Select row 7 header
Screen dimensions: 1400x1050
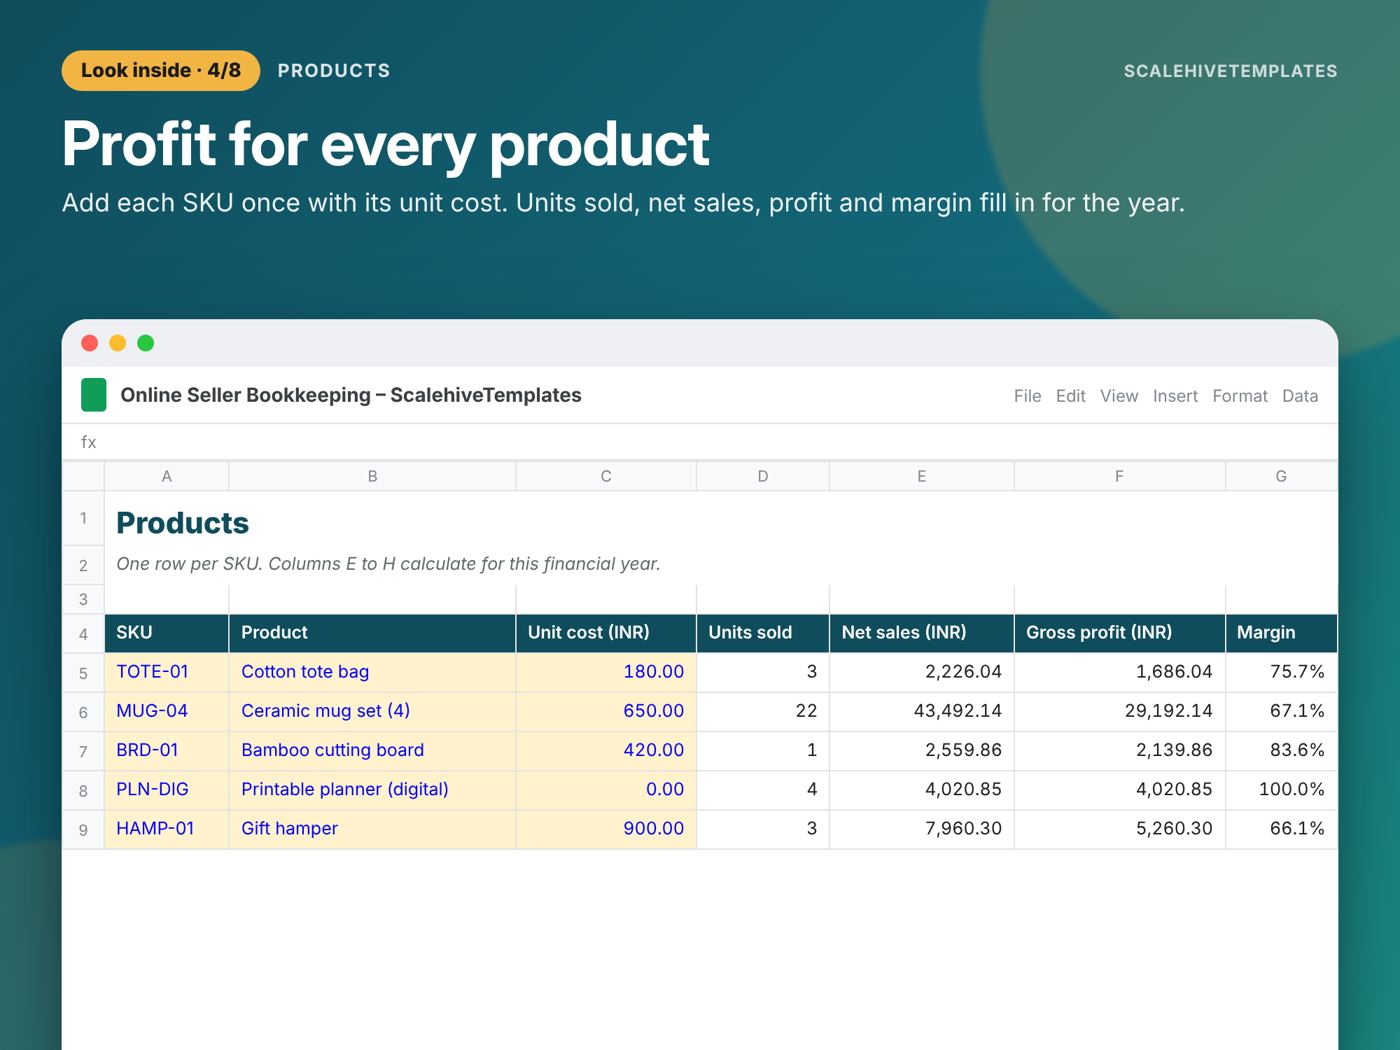[83, 751]
